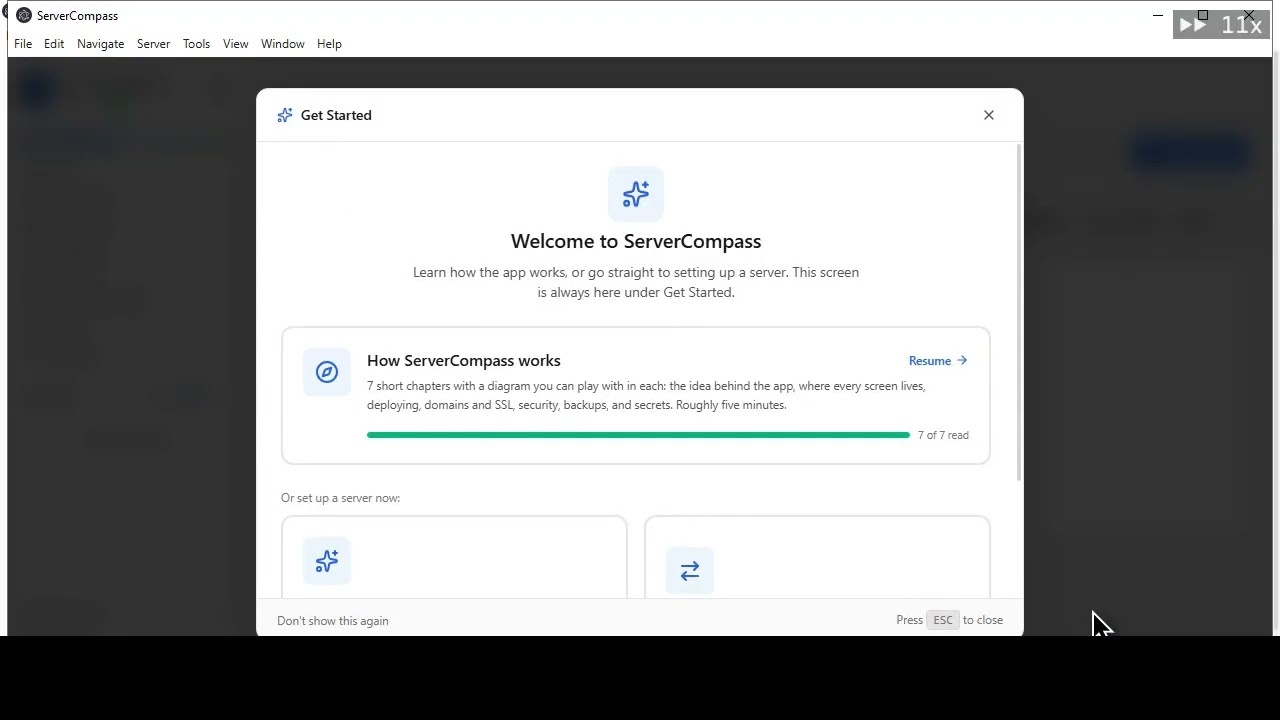Screen dimensions: 1280x720
Task: Open the Edit menu
Action: click(x=54, y=44)
